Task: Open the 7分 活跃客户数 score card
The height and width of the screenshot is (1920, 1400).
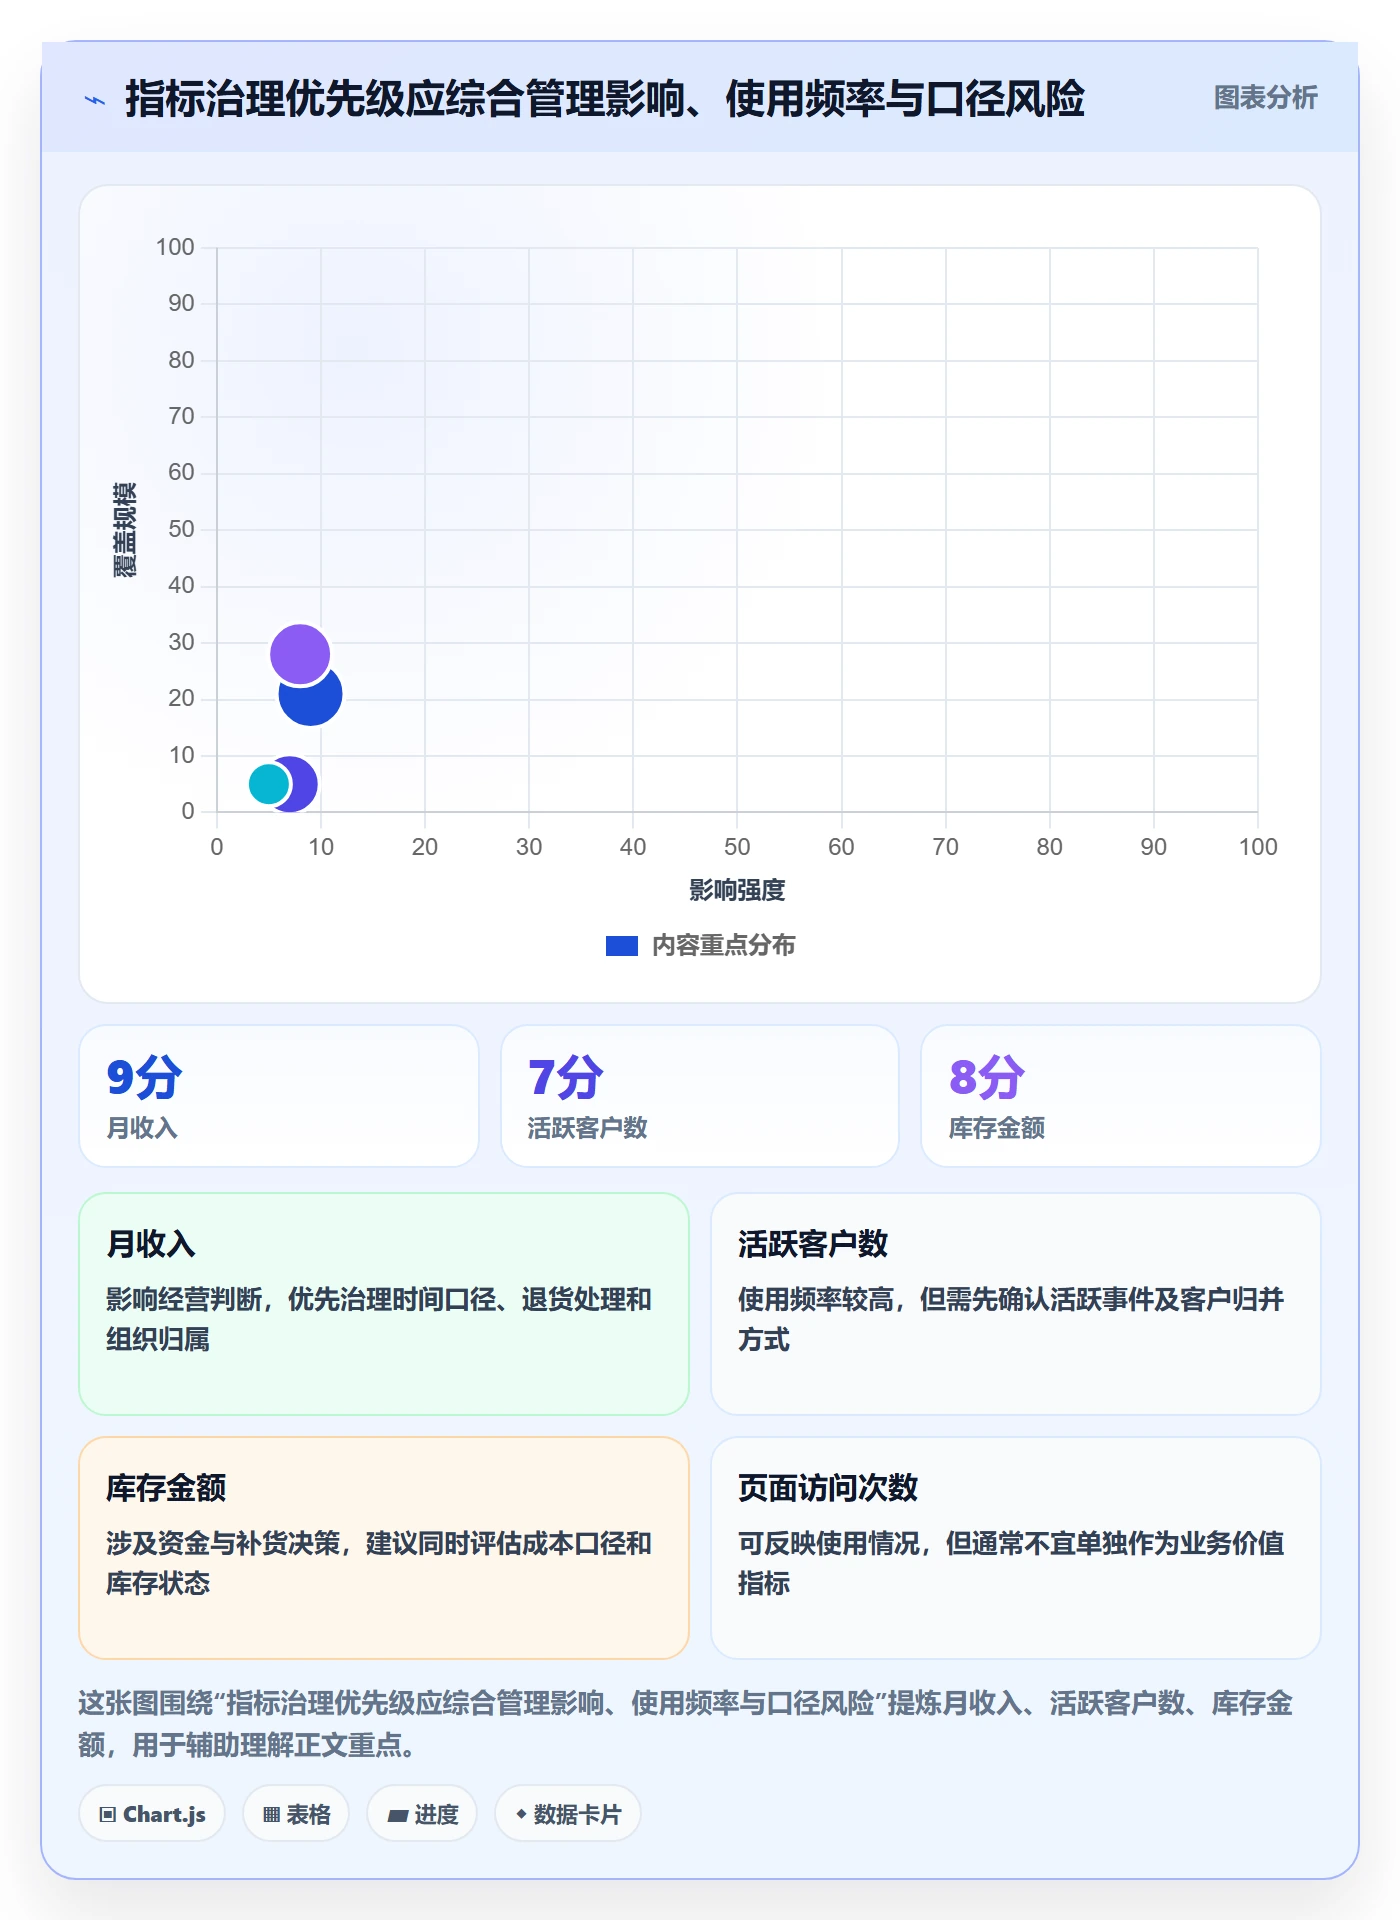Action: point(700,1096)
